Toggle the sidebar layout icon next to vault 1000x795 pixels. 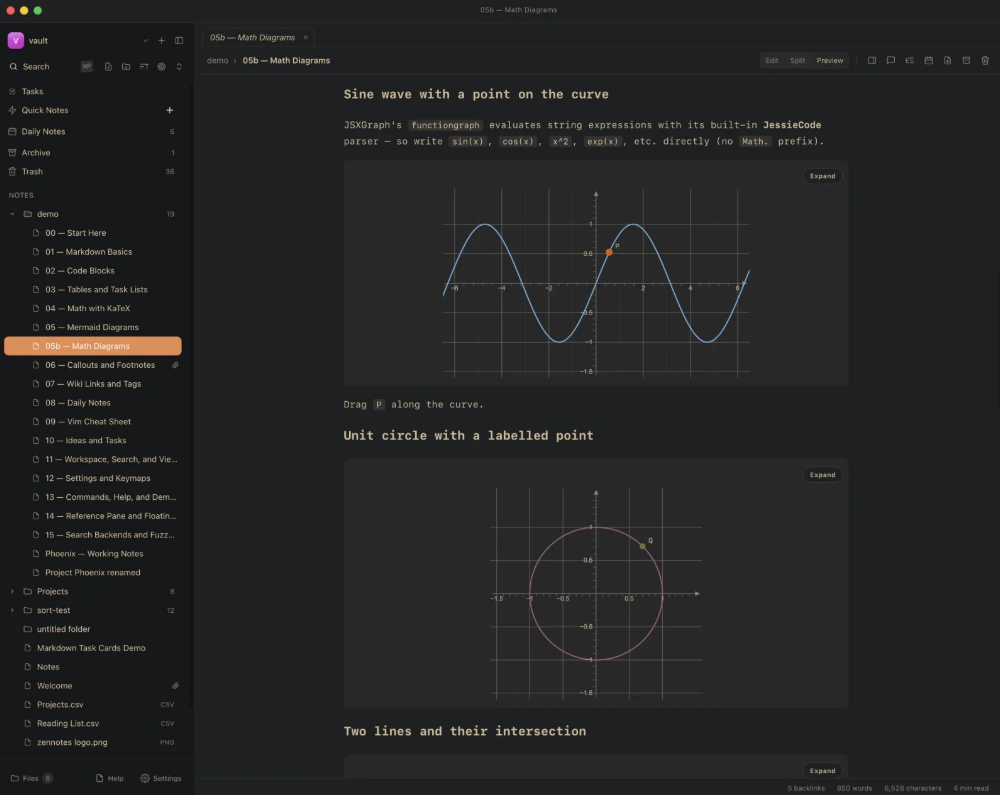pyautogui.click(x=179, y=41)
